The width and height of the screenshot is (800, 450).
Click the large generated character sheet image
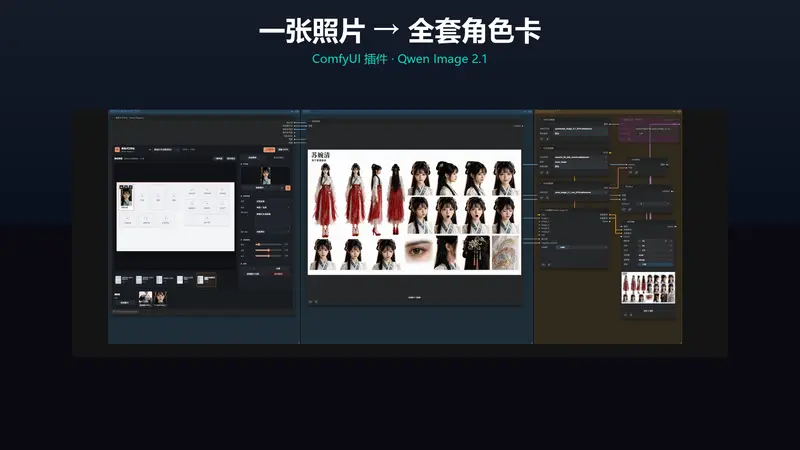(x=414, y=212)
